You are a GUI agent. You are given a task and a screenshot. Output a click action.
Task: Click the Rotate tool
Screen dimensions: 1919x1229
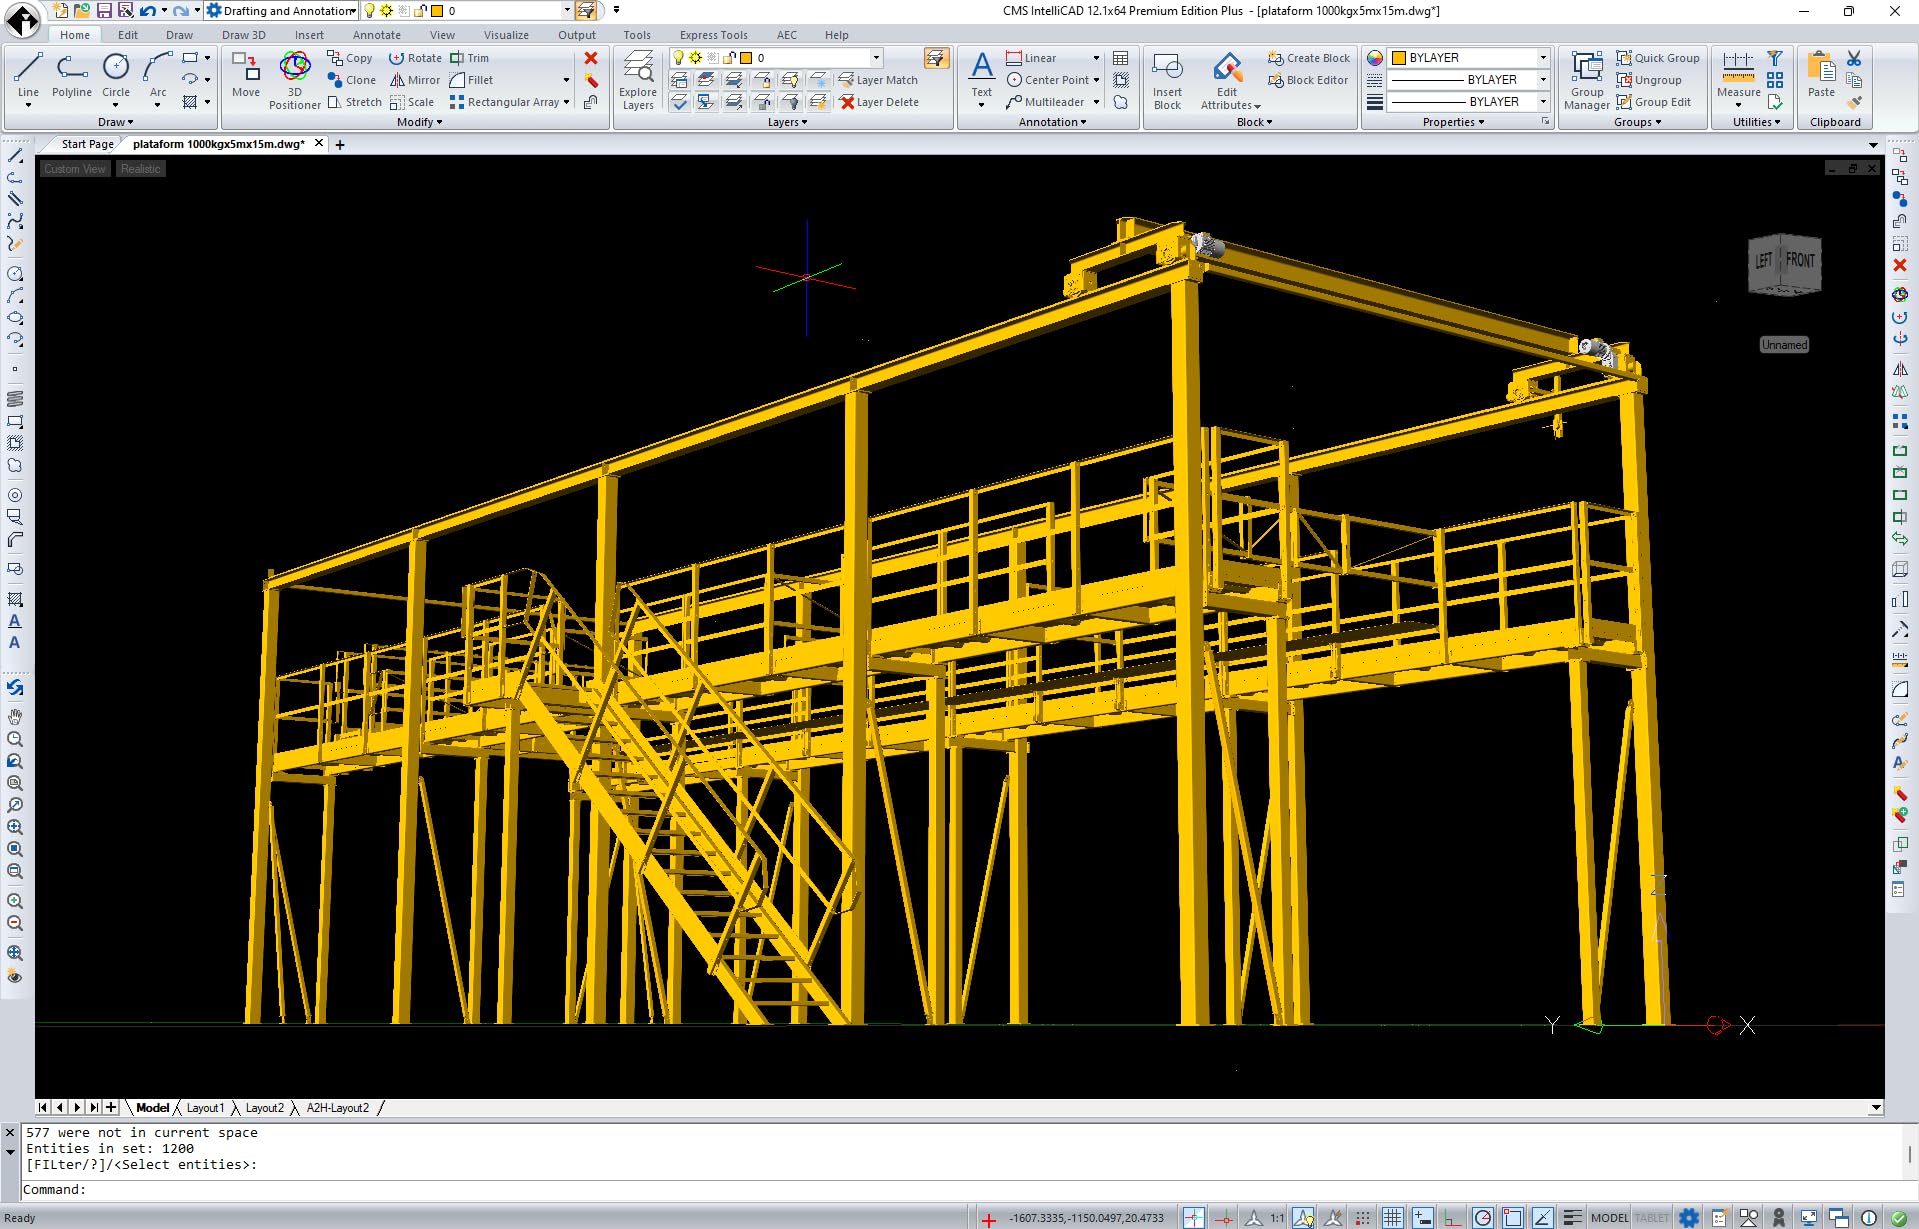click(x=415, y=58)
